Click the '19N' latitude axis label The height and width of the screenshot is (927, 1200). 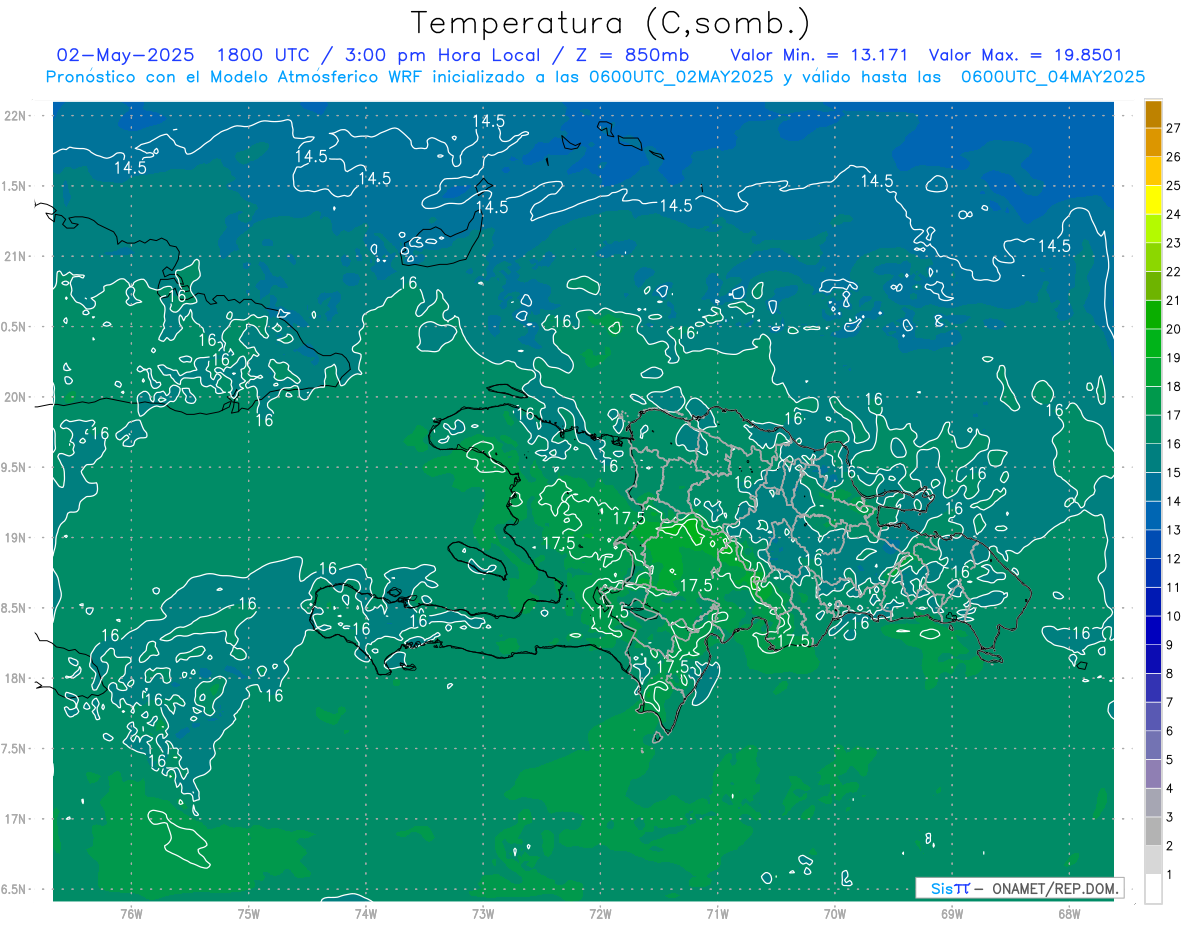pyautogui.click(x=17, y=538)
